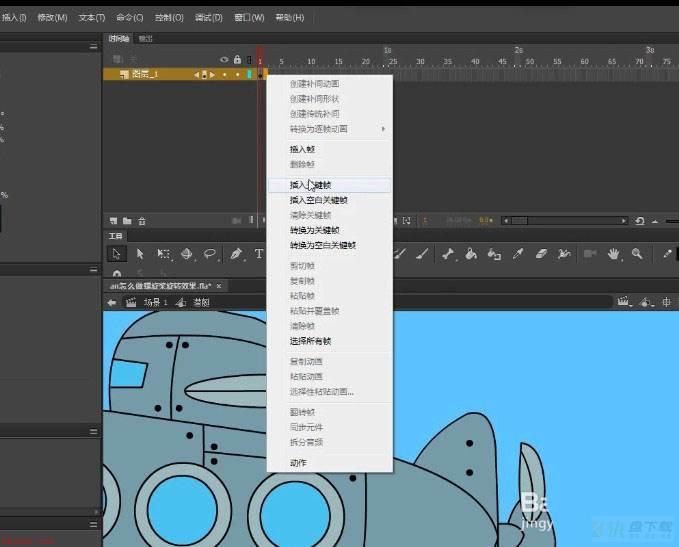
Task: Toggle show/hide all layers eye icon
Action: pyautogui.click(x=224, y=60)
